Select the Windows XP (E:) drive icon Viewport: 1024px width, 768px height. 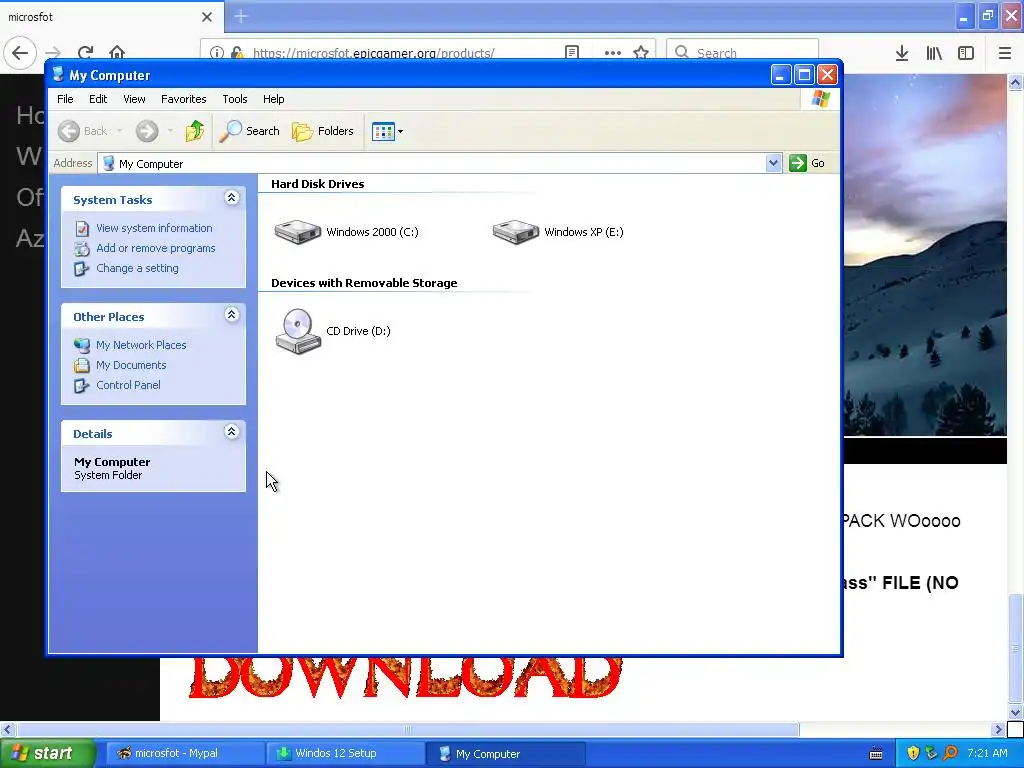click(x=516, y=232)
